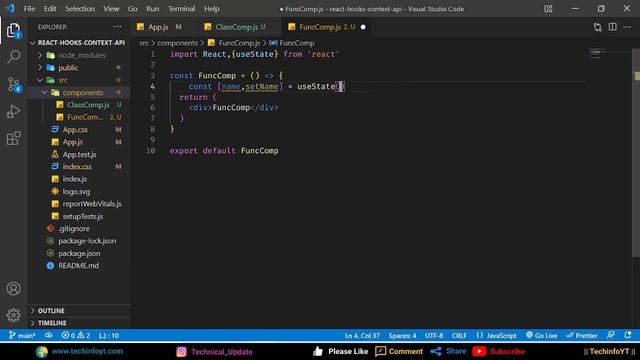The height and width of the screenshot is (360, 640).
Task: Open the Manage settings gear
Action: (x=13, y=315)
